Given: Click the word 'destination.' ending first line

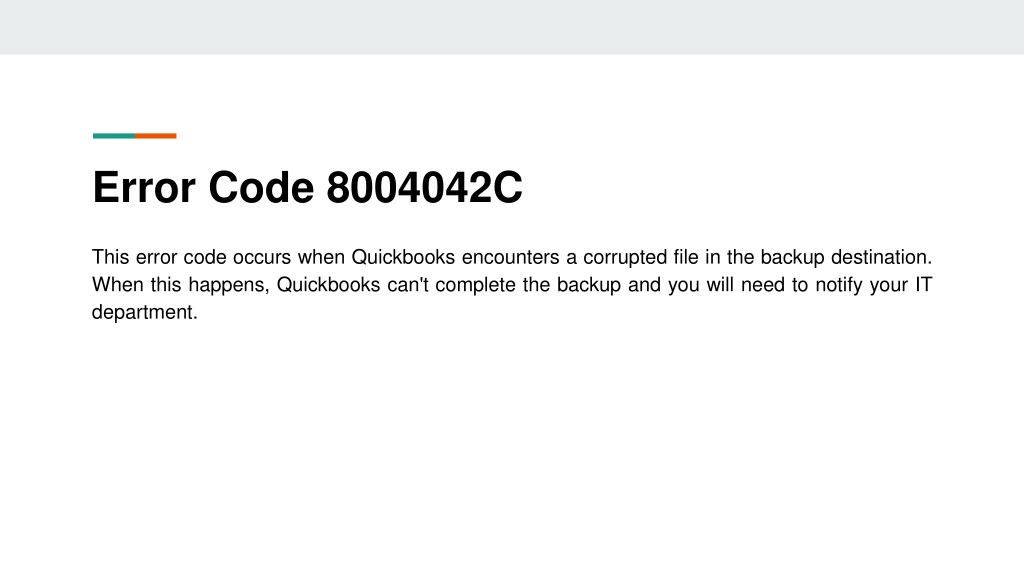Looking at the screenshot, I should 882,257.
